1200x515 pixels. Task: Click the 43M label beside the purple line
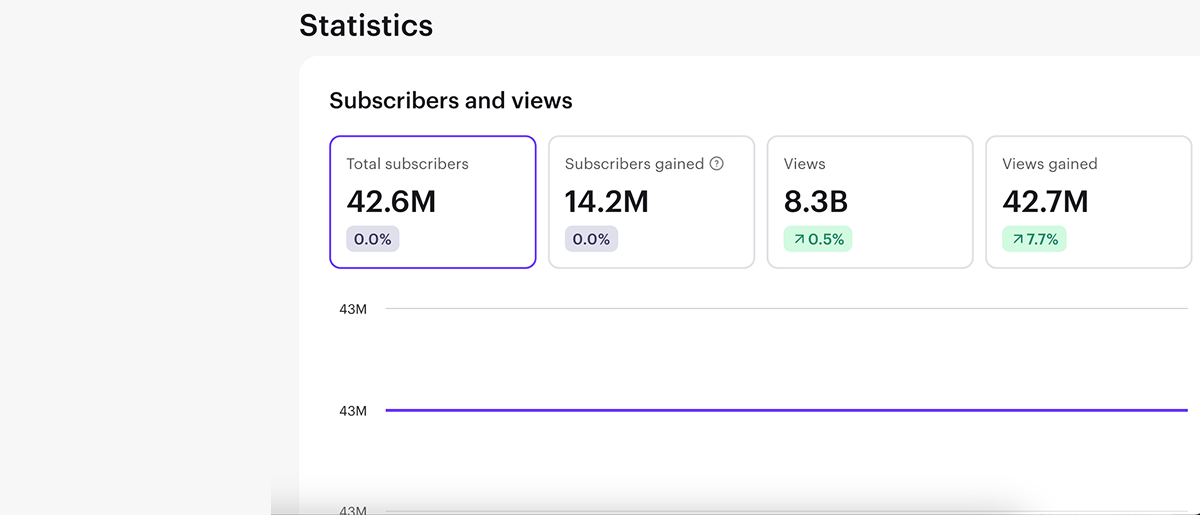coord(353,411)
